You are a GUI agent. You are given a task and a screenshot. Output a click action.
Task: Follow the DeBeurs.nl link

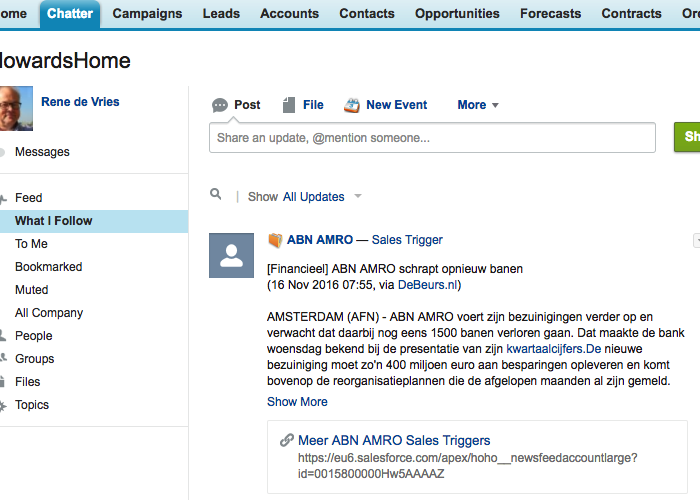[428, 285]
